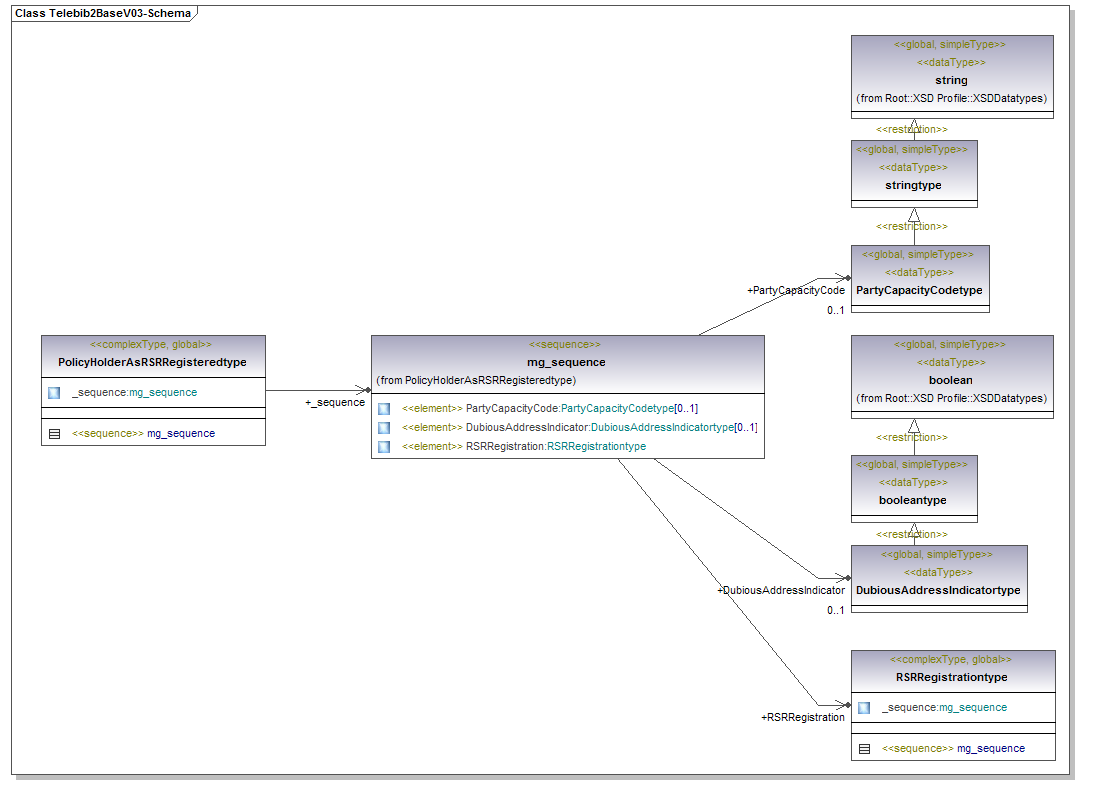Viewport: 1096px width, 795px height.
Task: Select the +RSRRegistration association label
Action: [803, 717]
